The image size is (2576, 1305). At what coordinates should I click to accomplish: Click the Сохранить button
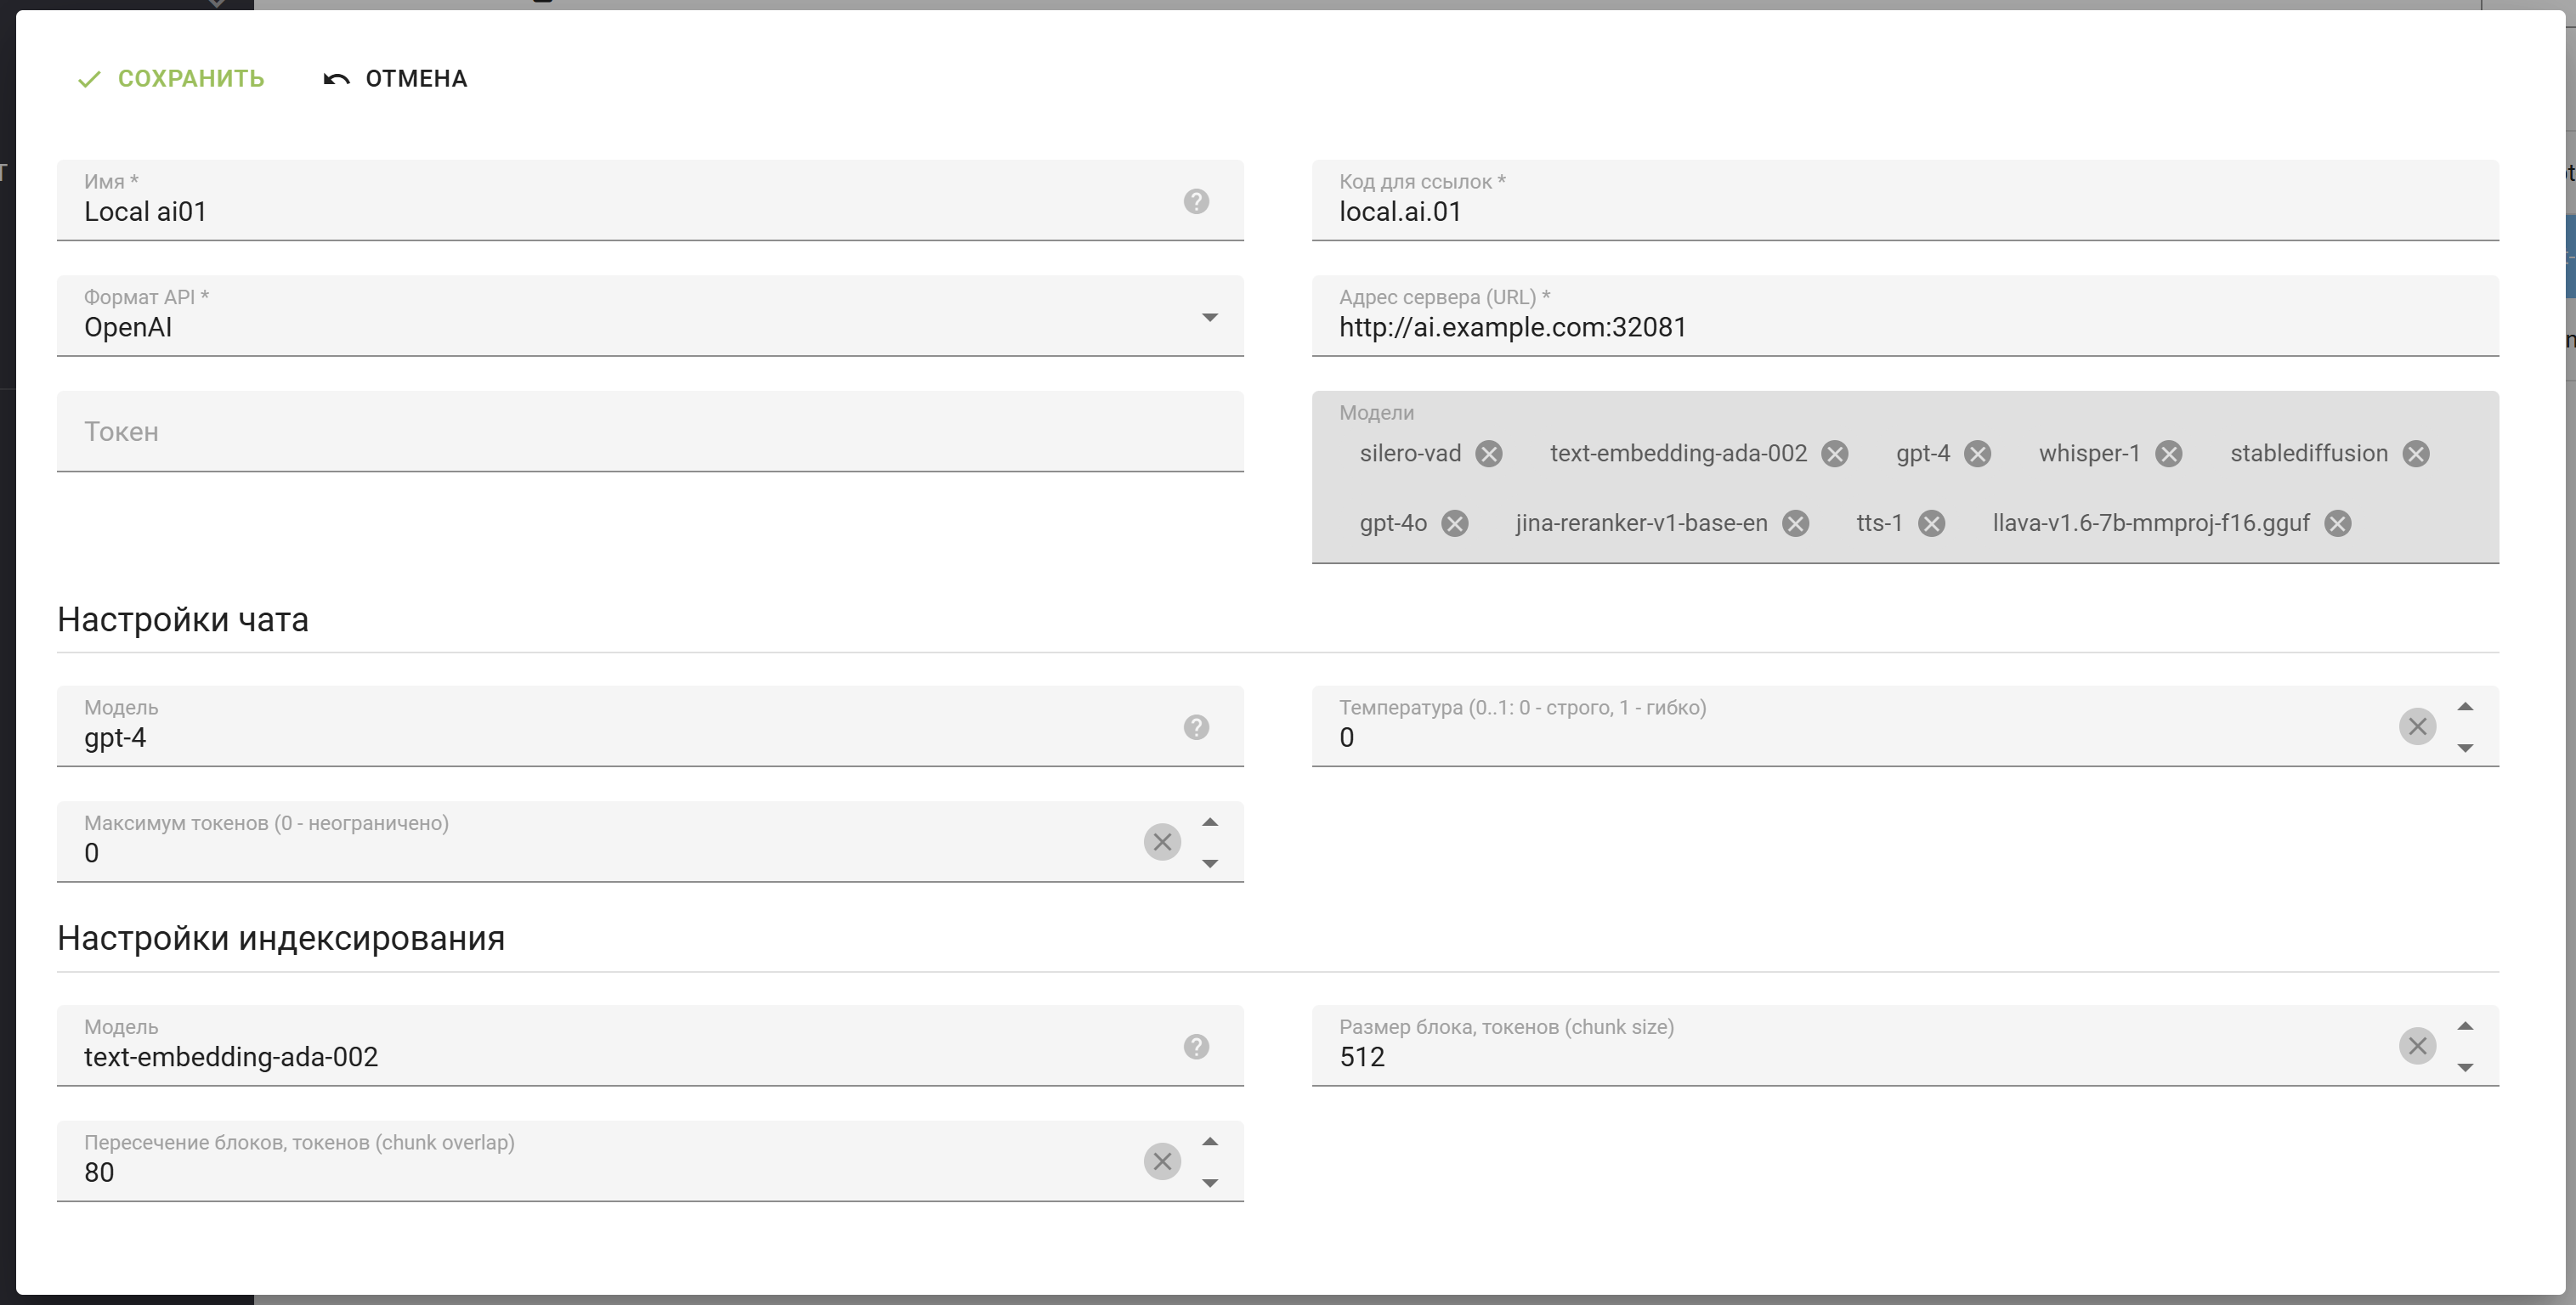point(171,79)
